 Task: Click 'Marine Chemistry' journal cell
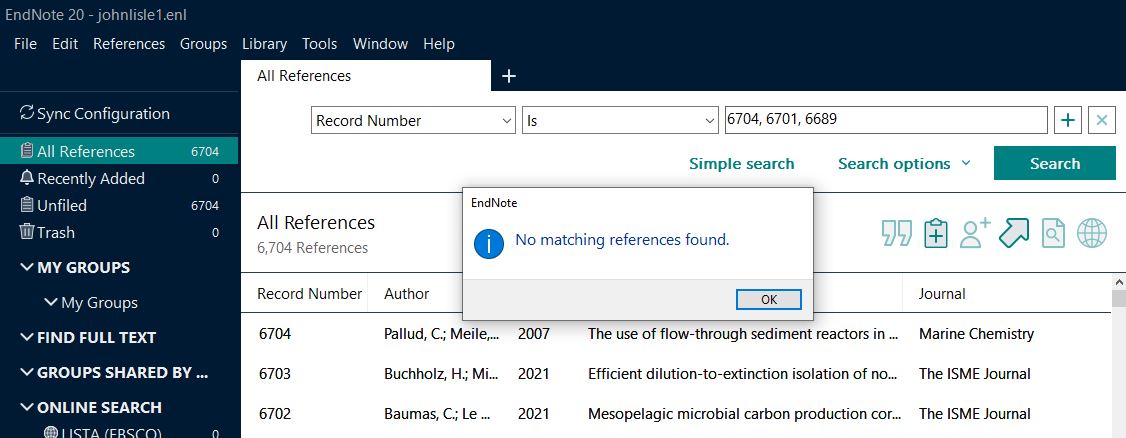point(977,333)
